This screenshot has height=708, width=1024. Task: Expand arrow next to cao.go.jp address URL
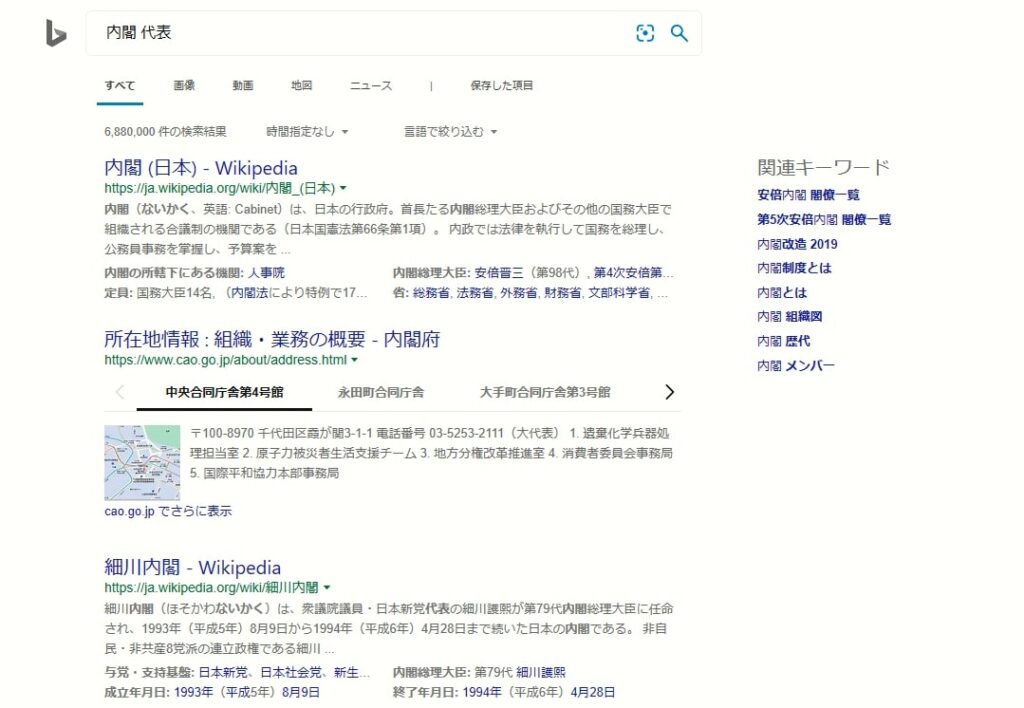[355, 360]
